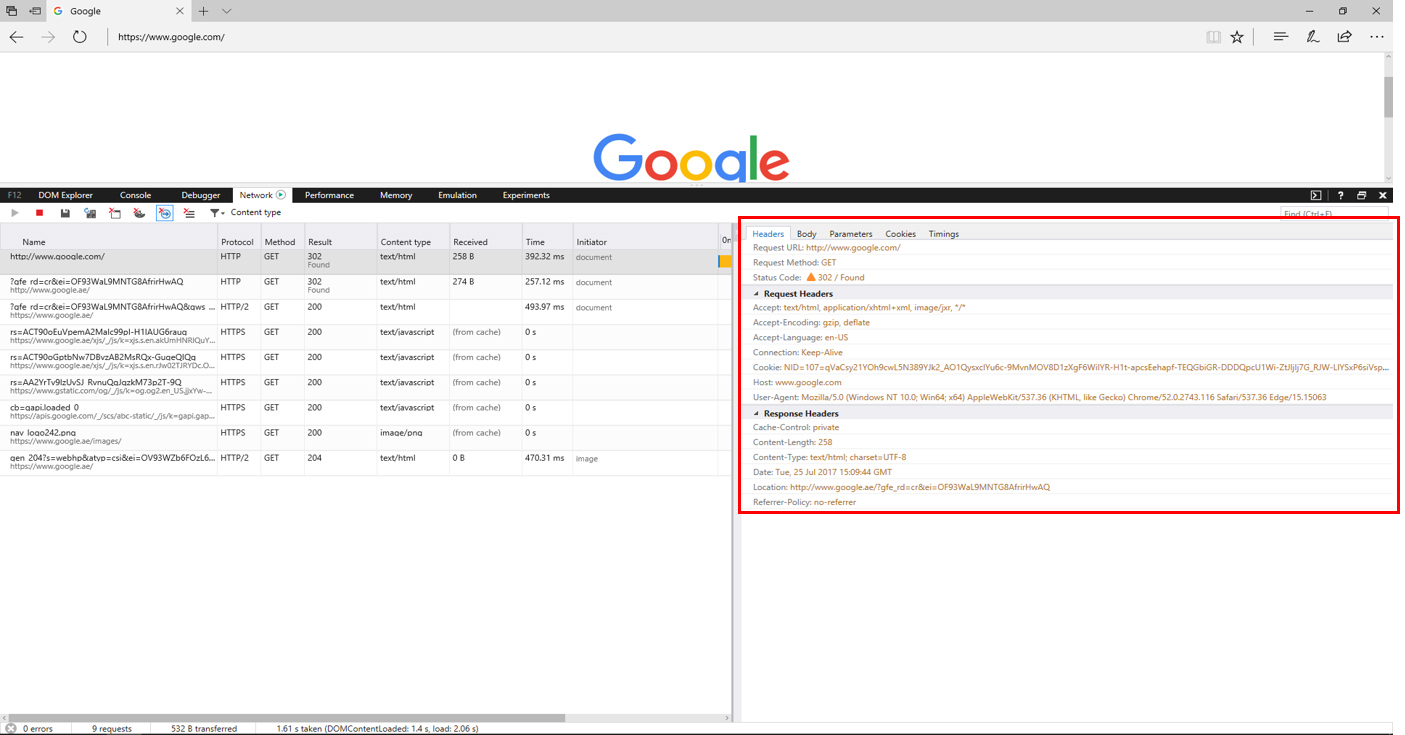
Task: Click the Location header URL link
Action: [x=920, y=487]
